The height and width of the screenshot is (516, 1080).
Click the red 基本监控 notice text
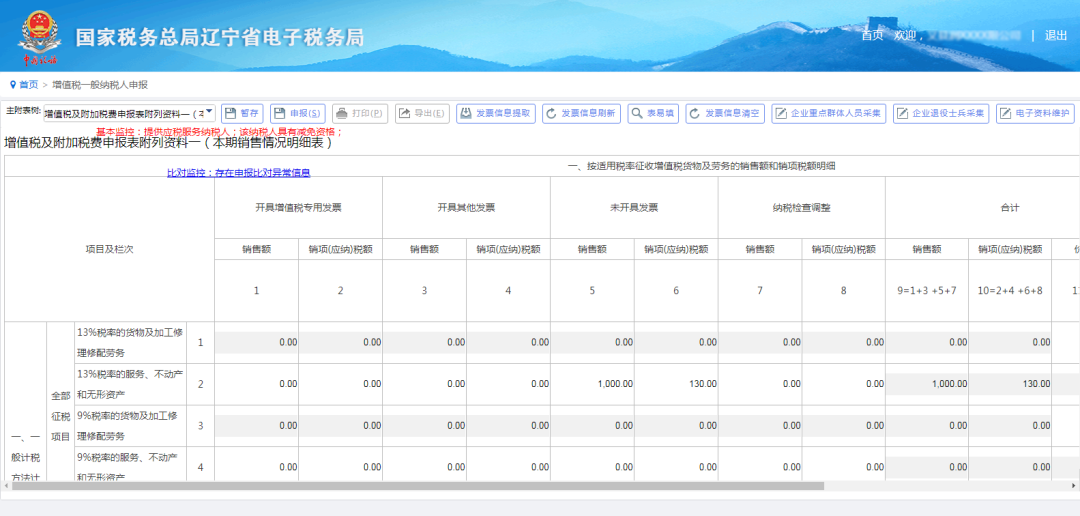click(x=219, y=132)
